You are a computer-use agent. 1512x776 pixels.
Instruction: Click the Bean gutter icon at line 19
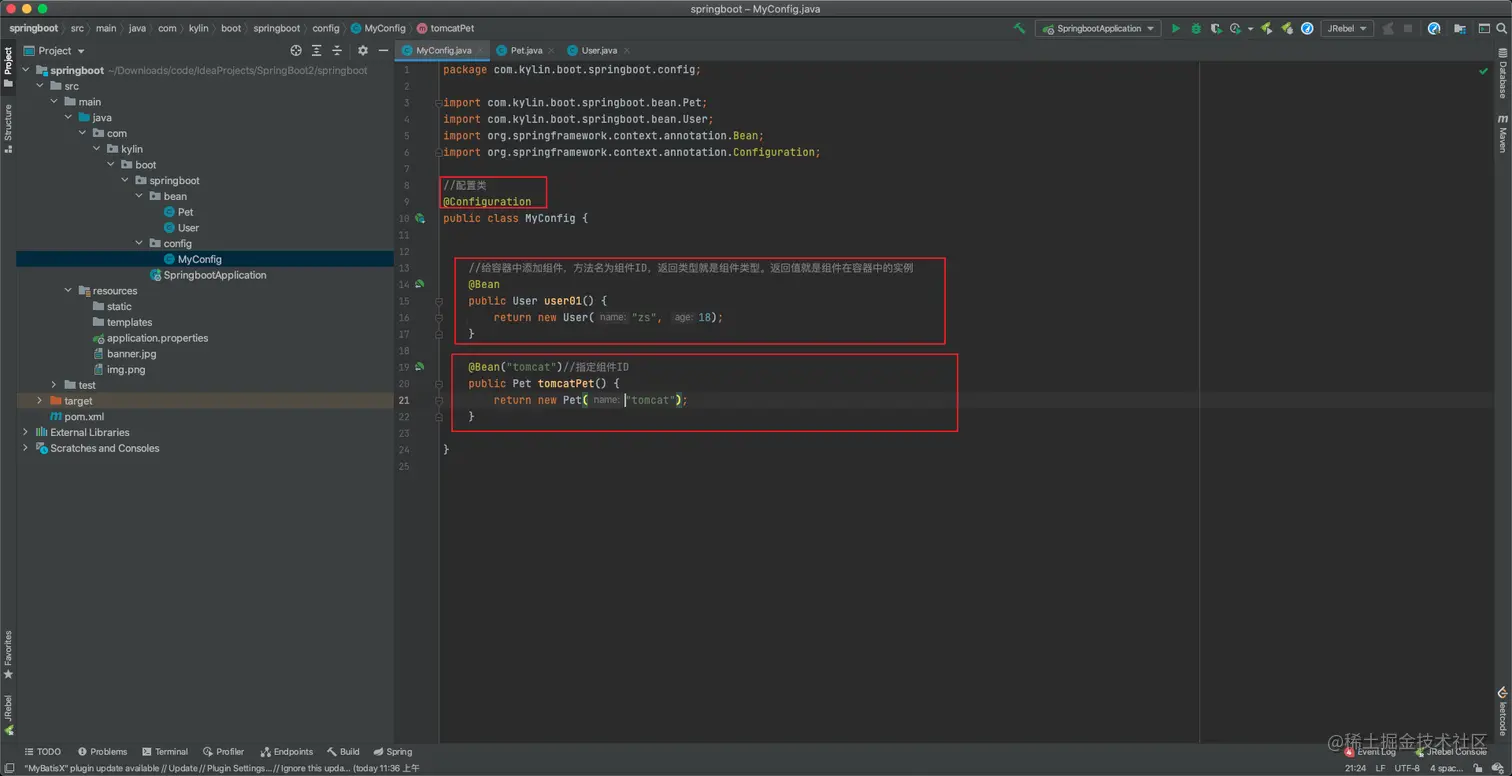420,367
